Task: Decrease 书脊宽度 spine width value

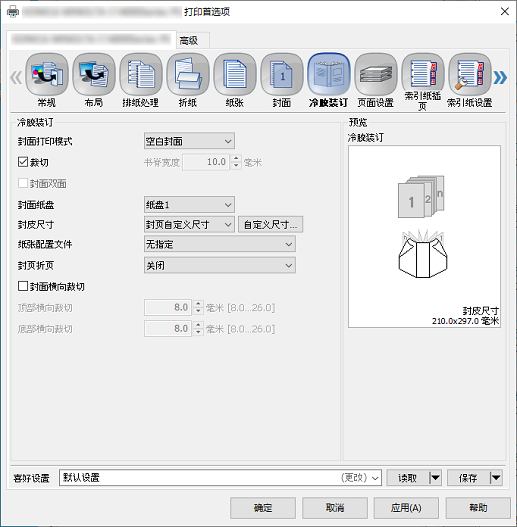Action: (x=236, y=166)
